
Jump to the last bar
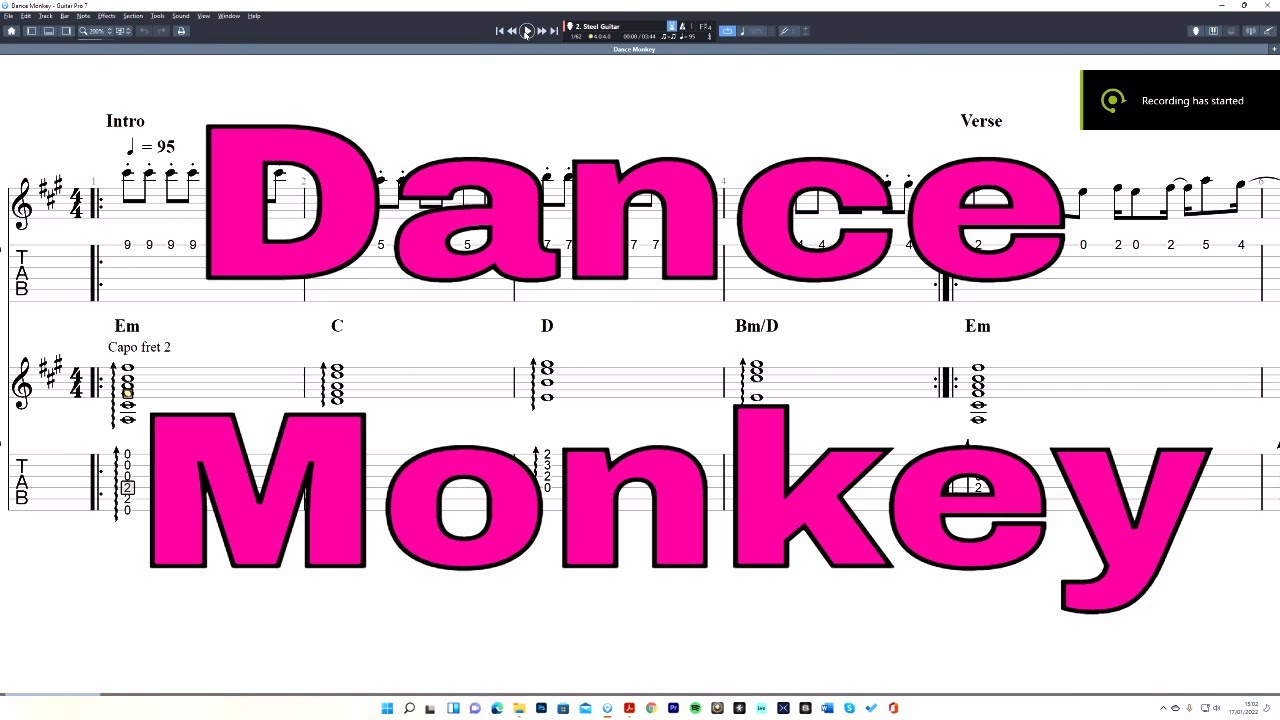tap(554, 31)
